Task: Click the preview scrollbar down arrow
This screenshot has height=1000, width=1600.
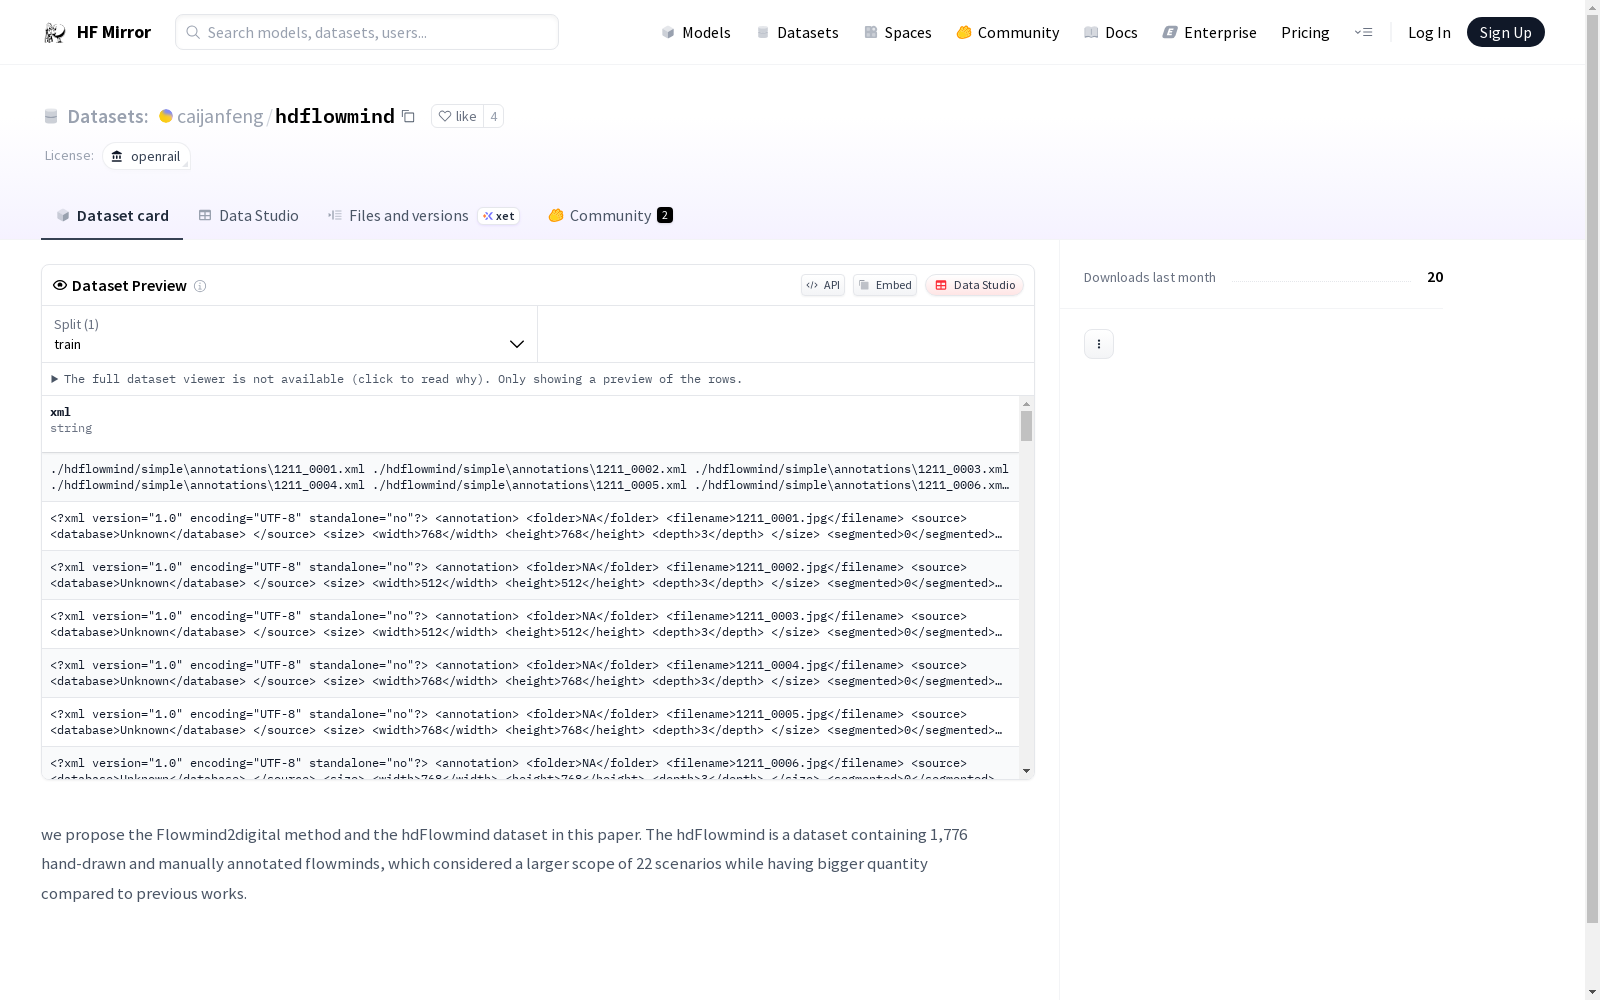Action: (x=1026, y=771)
